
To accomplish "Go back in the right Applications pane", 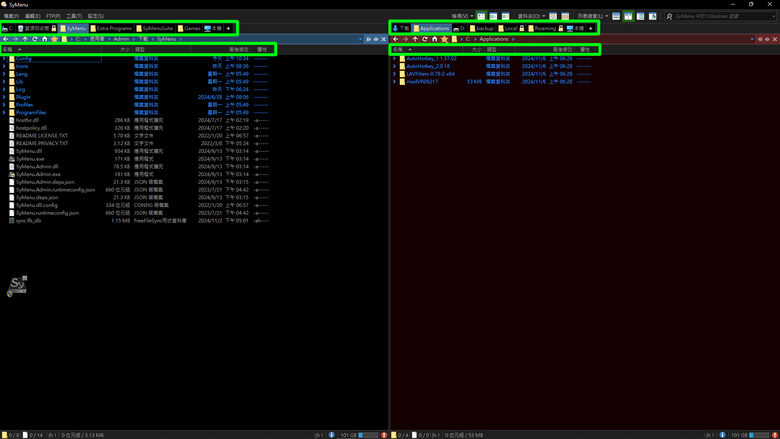I will 395,39.
